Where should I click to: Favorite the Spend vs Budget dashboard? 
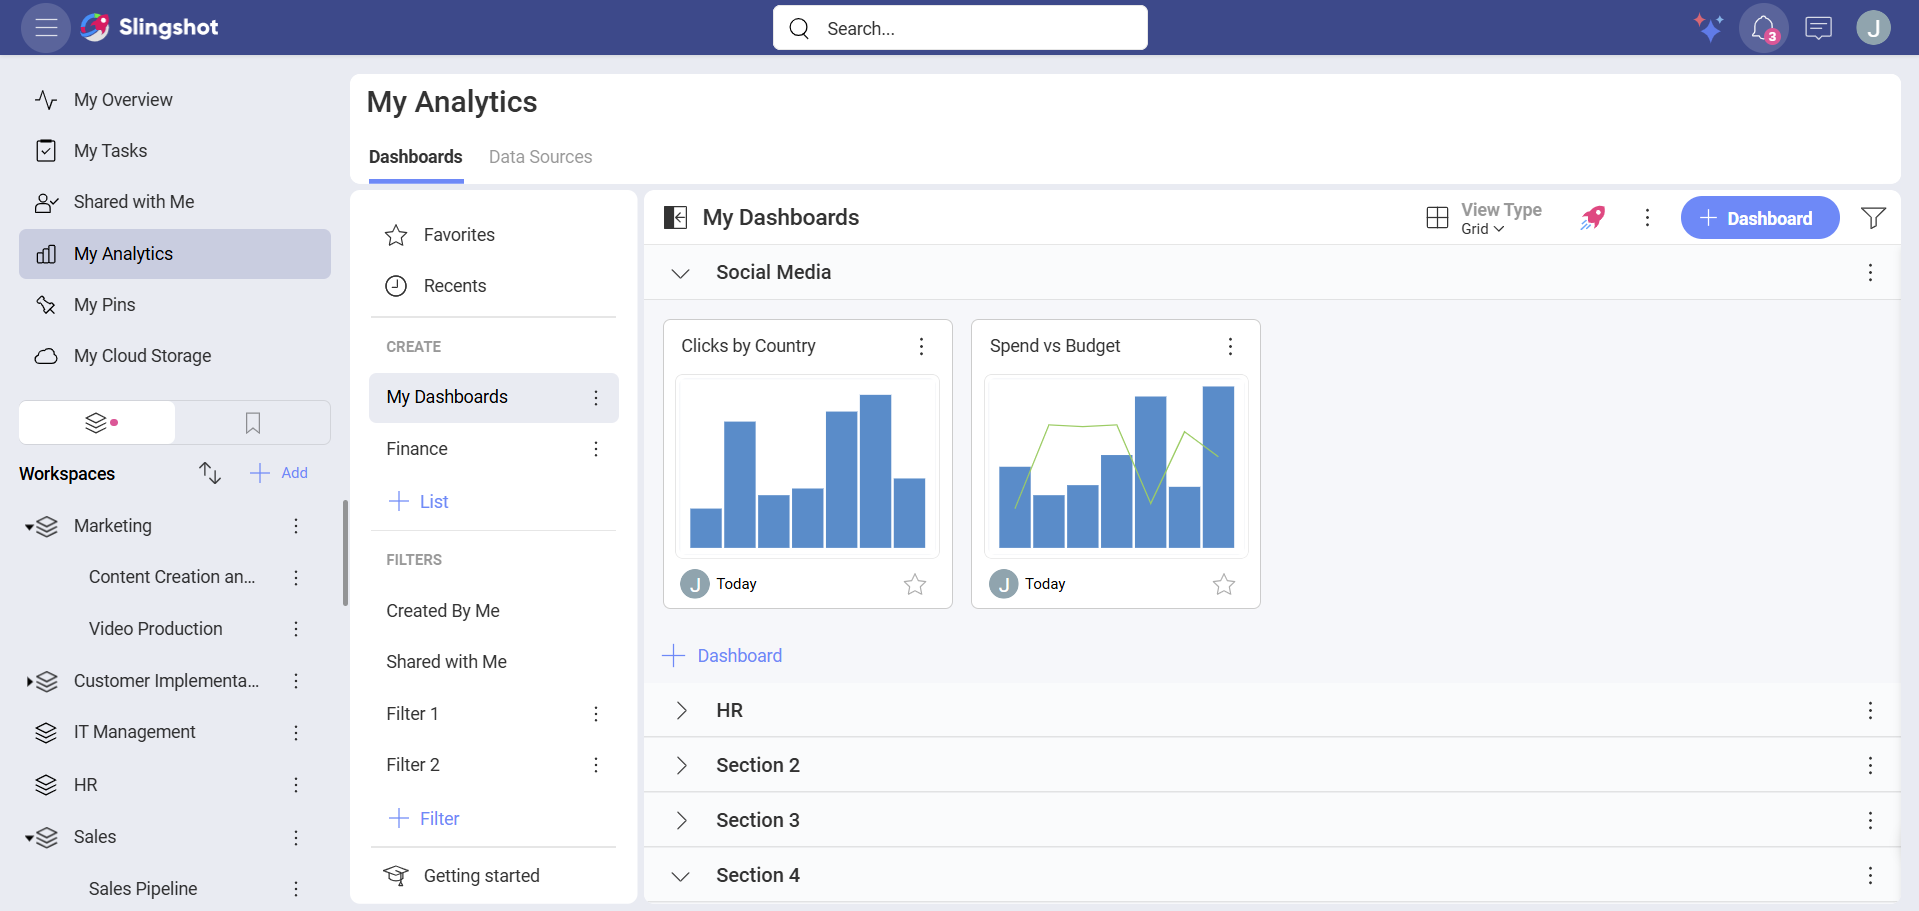pos(1224,584)
